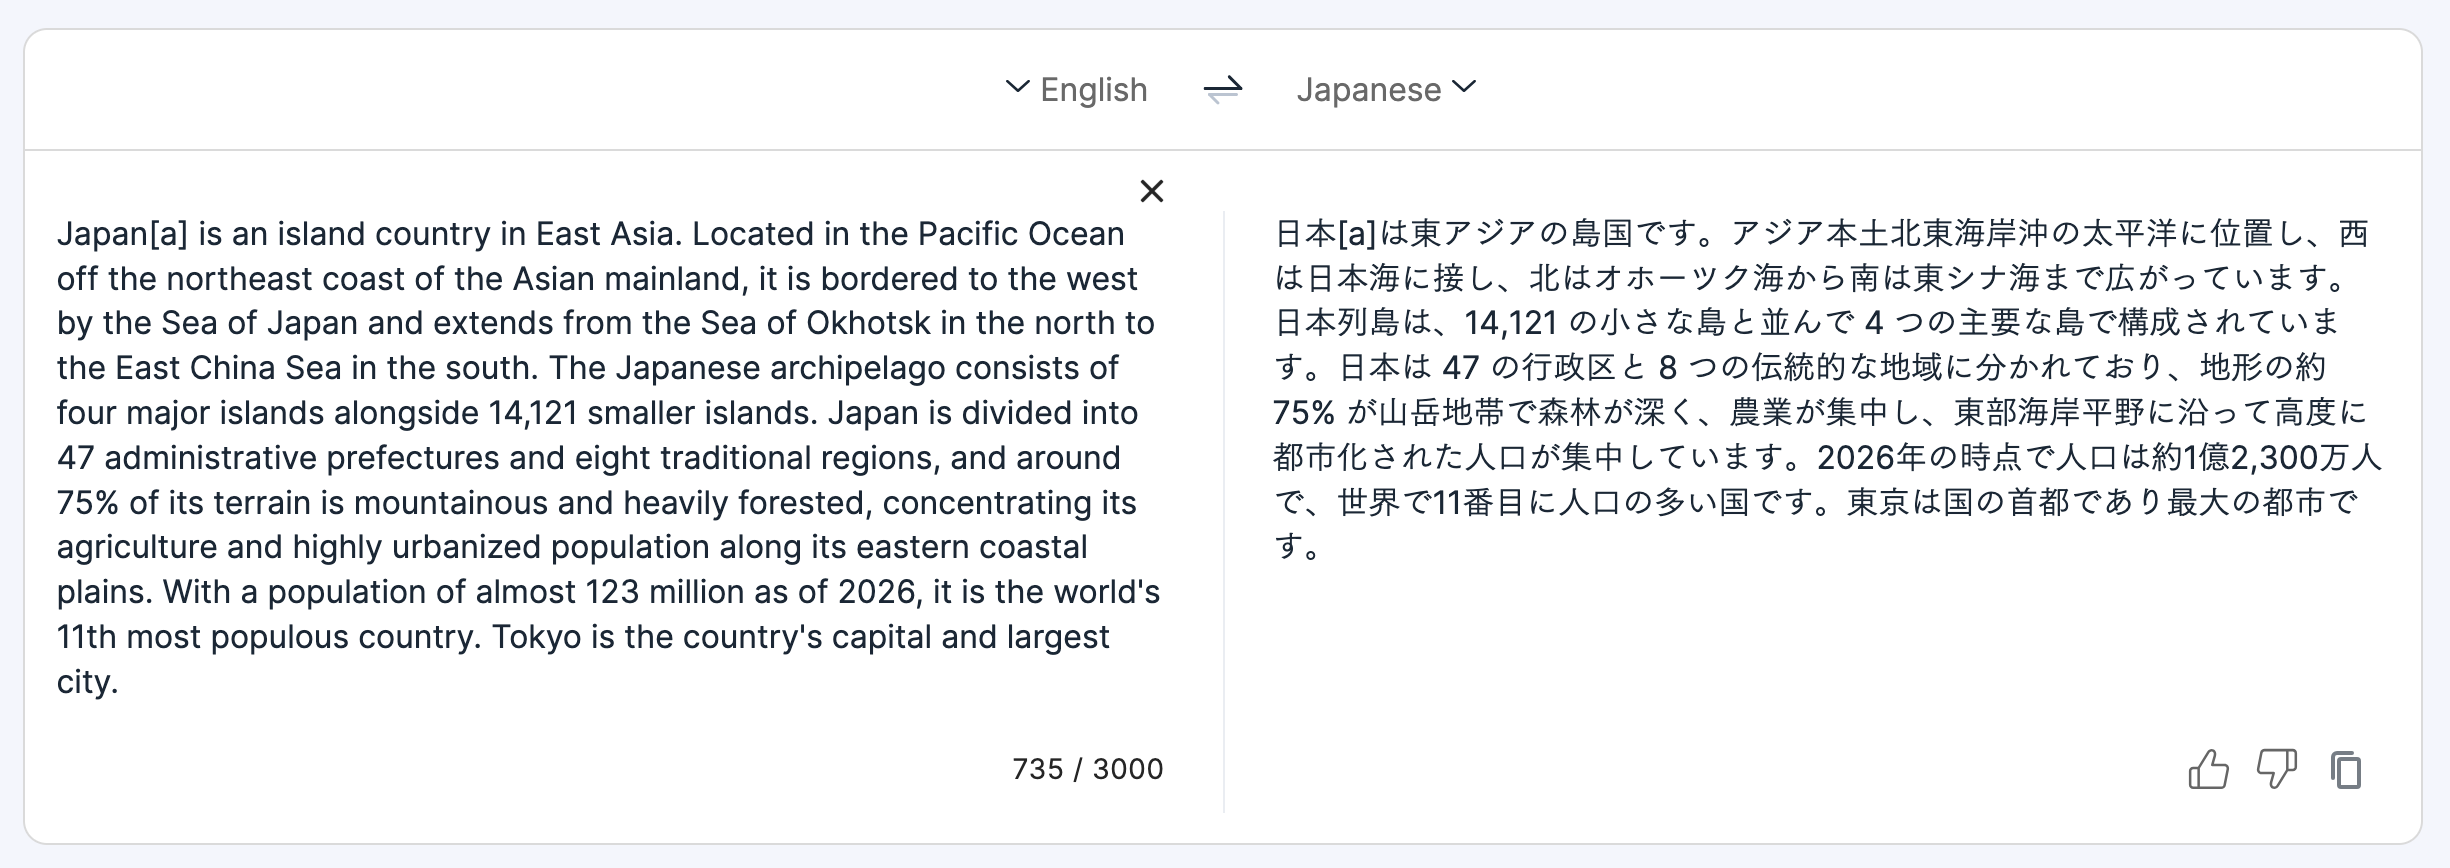Select the Japanese translation output area
The image size is (2450, 868).
coord(1826,390)
